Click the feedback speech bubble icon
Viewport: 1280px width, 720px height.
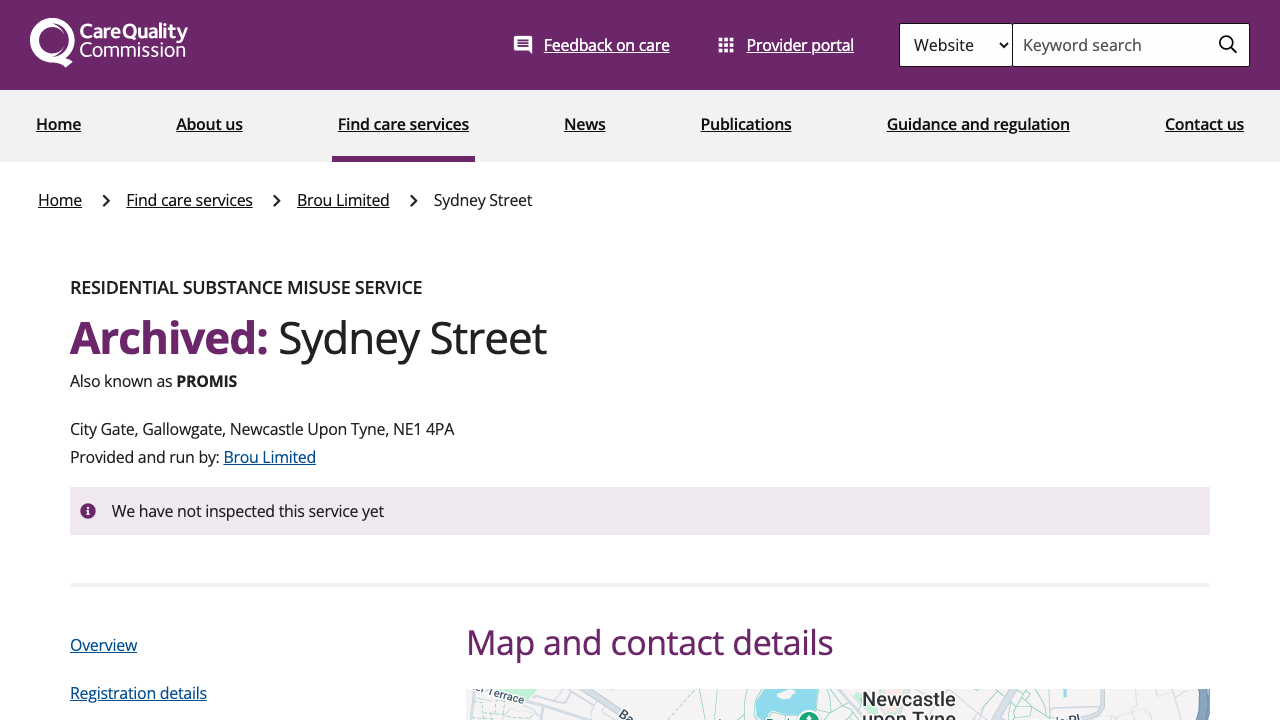[523, 45]
